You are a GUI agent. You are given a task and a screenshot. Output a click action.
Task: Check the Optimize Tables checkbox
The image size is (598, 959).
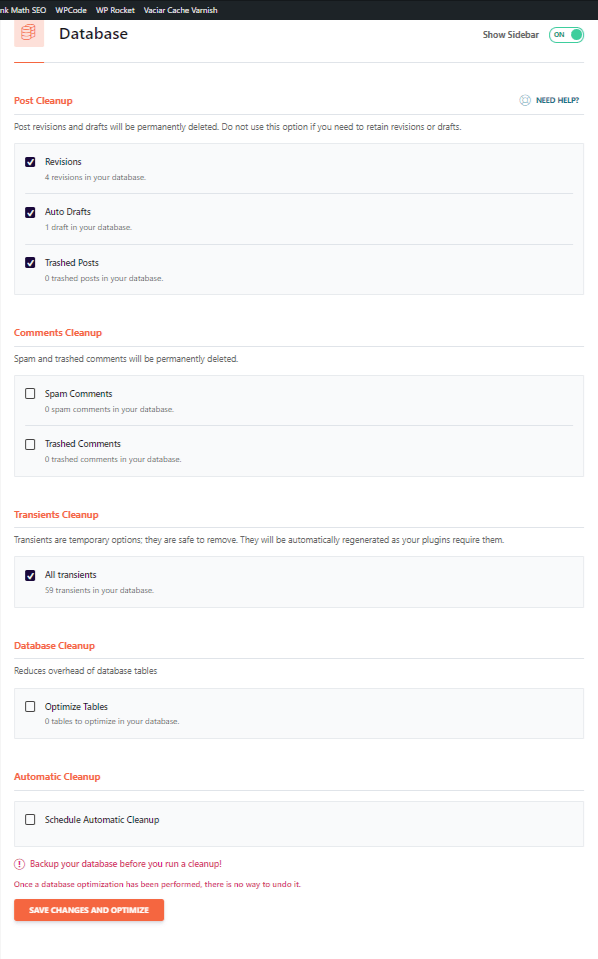click(30, 706)
